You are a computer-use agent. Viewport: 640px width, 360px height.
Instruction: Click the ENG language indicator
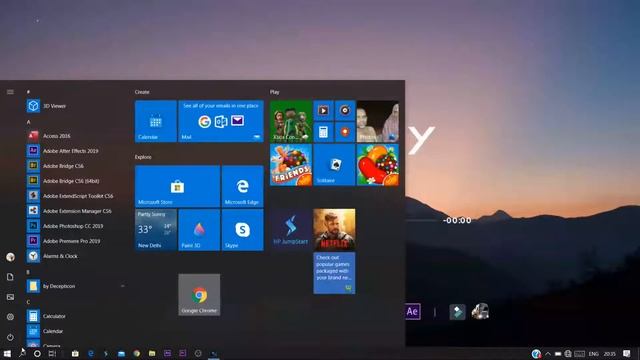[x=594, y=354]
